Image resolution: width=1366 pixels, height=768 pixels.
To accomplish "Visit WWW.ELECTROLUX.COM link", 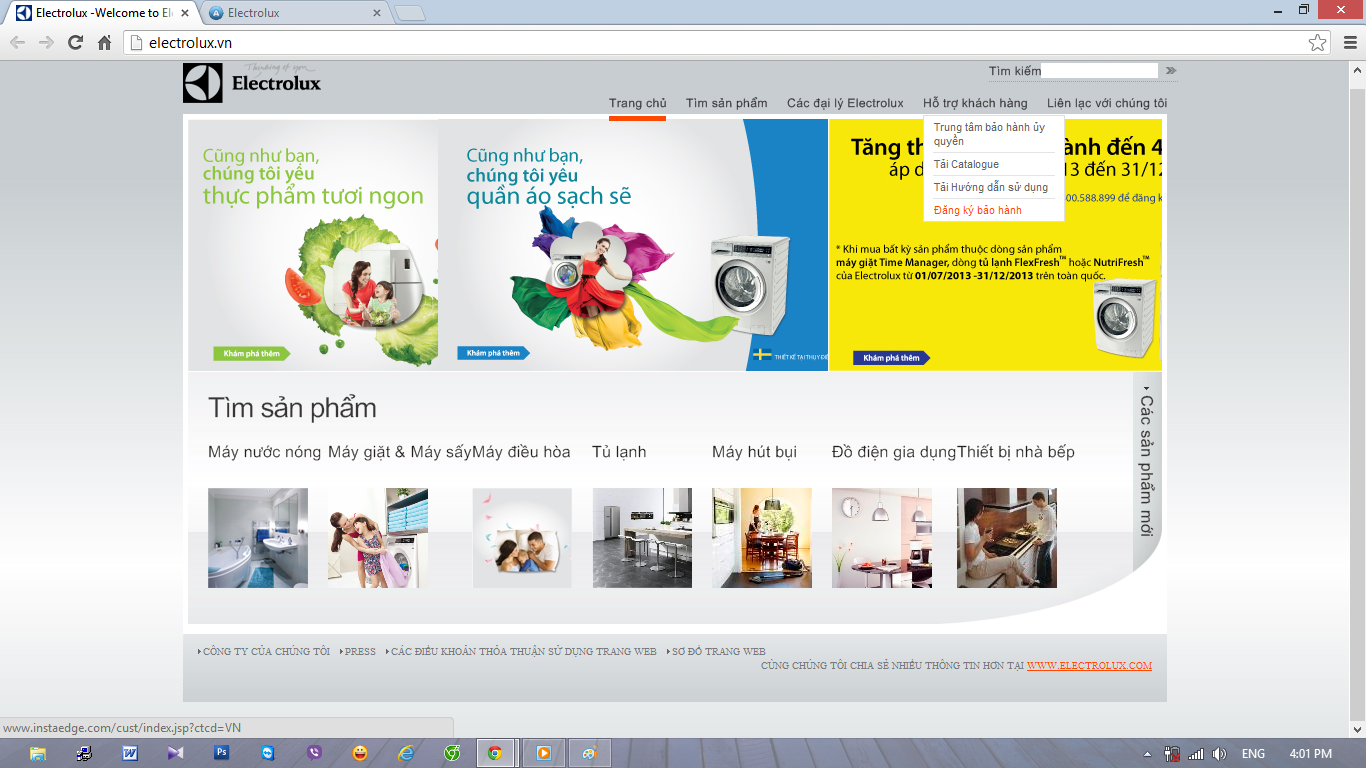I will tap(1089, 665).
